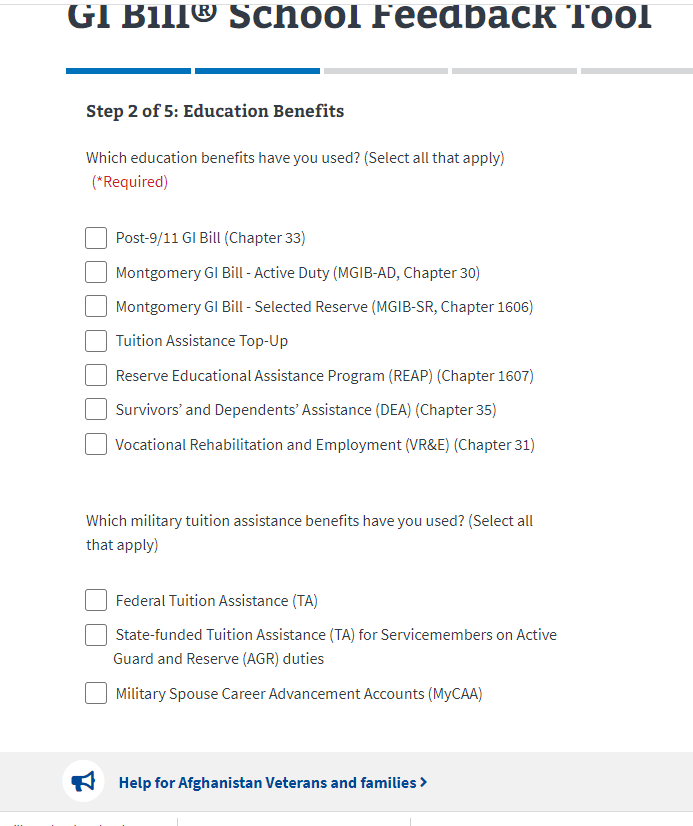Open Help for Afghanistan Veterans and families
693x826 pixels.
(267, 783)
